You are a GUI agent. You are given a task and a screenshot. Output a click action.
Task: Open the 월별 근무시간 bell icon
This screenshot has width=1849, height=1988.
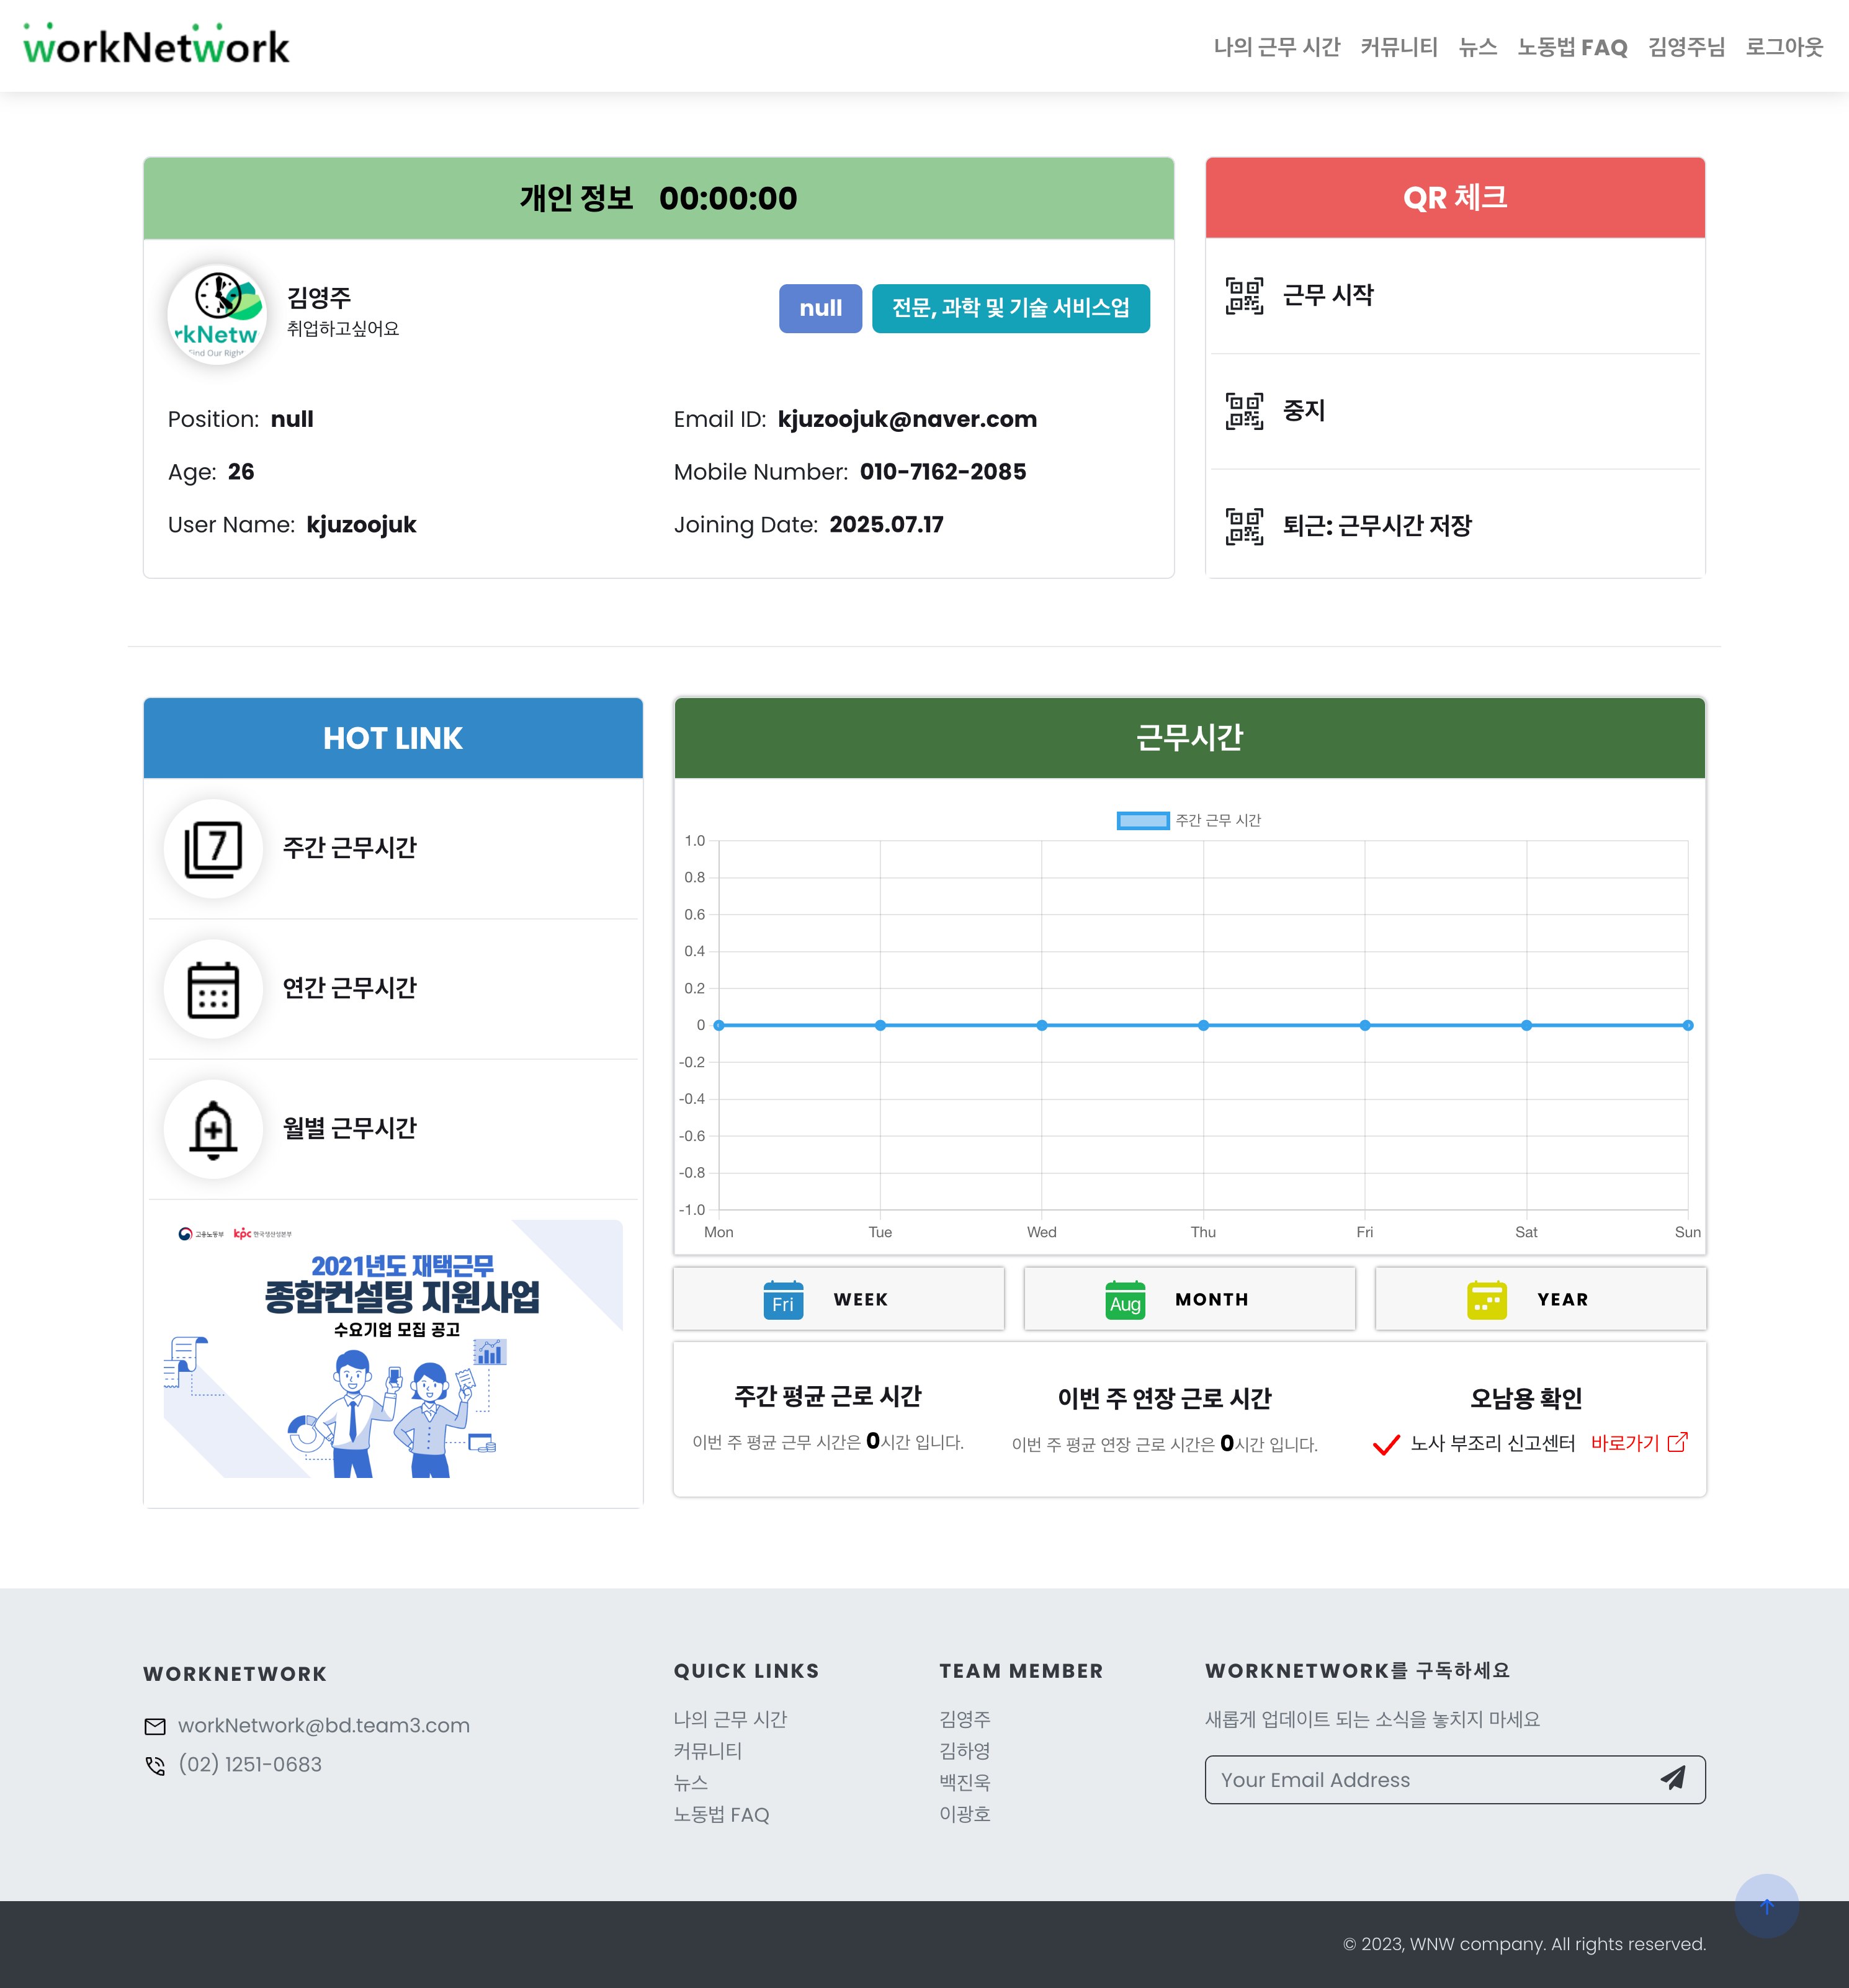tap(213, 1129)
